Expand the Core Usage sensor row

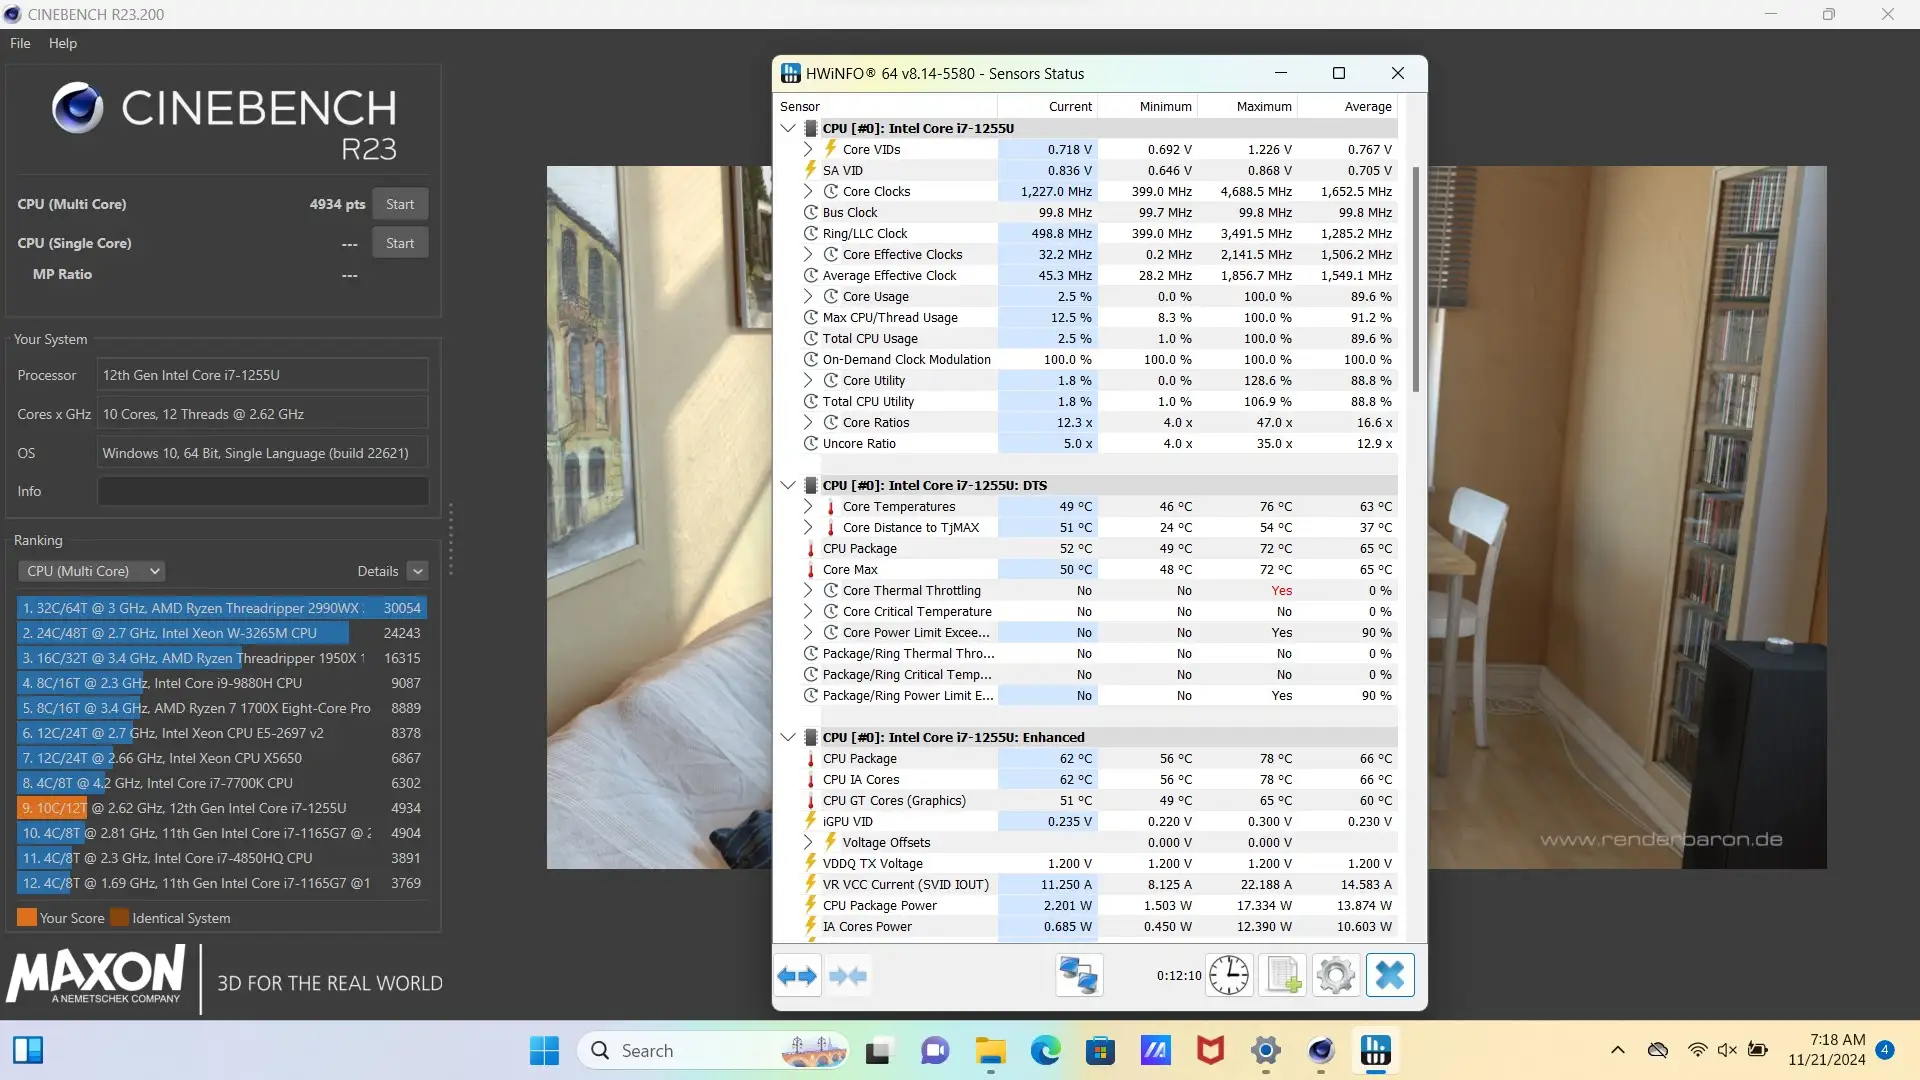[808, 296]
